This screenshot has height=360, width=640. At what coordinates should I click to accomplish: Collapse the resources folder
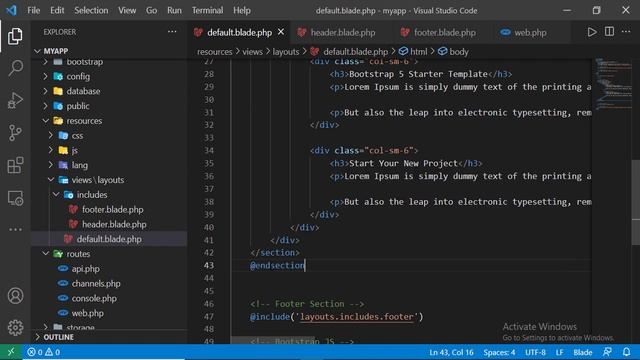[x=84, y=121]
